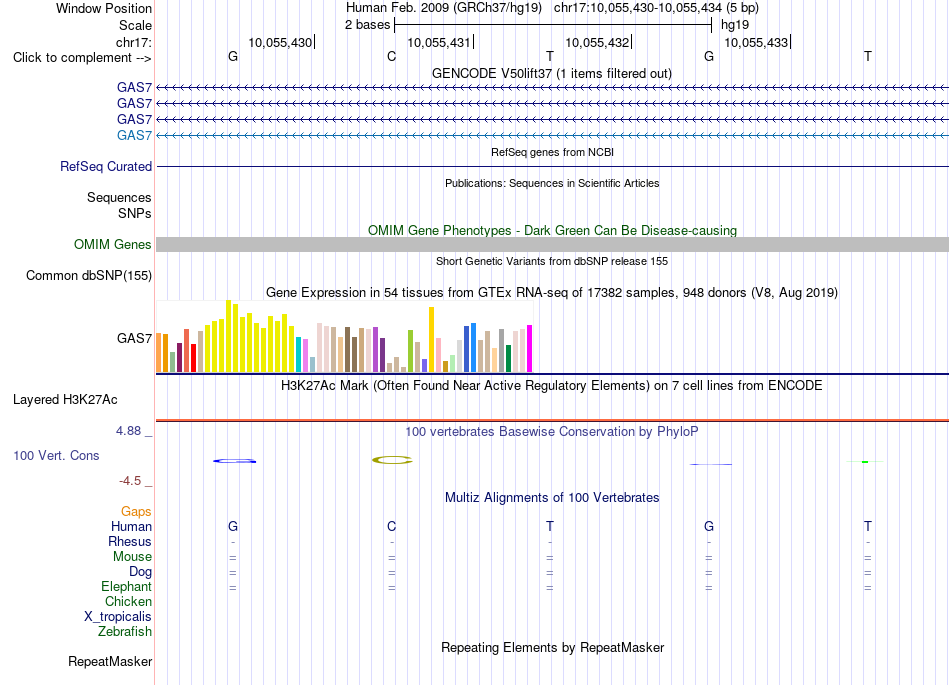The width and height of the screenshot is (950, 685).
Task: Click the 2 bases scale bar
Action: coord(553,25)
